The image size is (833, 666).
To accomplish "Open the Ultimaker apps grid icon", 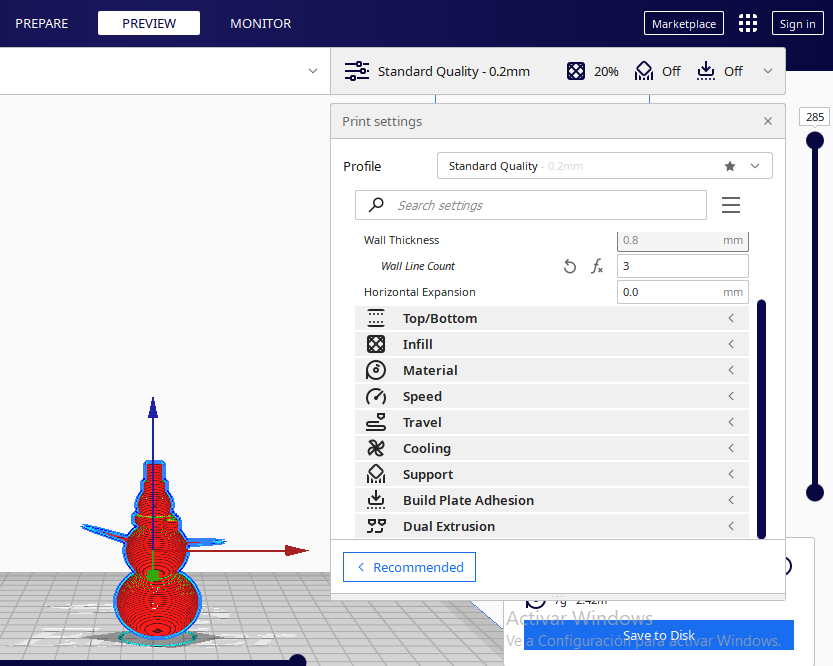I will point(747,23).
